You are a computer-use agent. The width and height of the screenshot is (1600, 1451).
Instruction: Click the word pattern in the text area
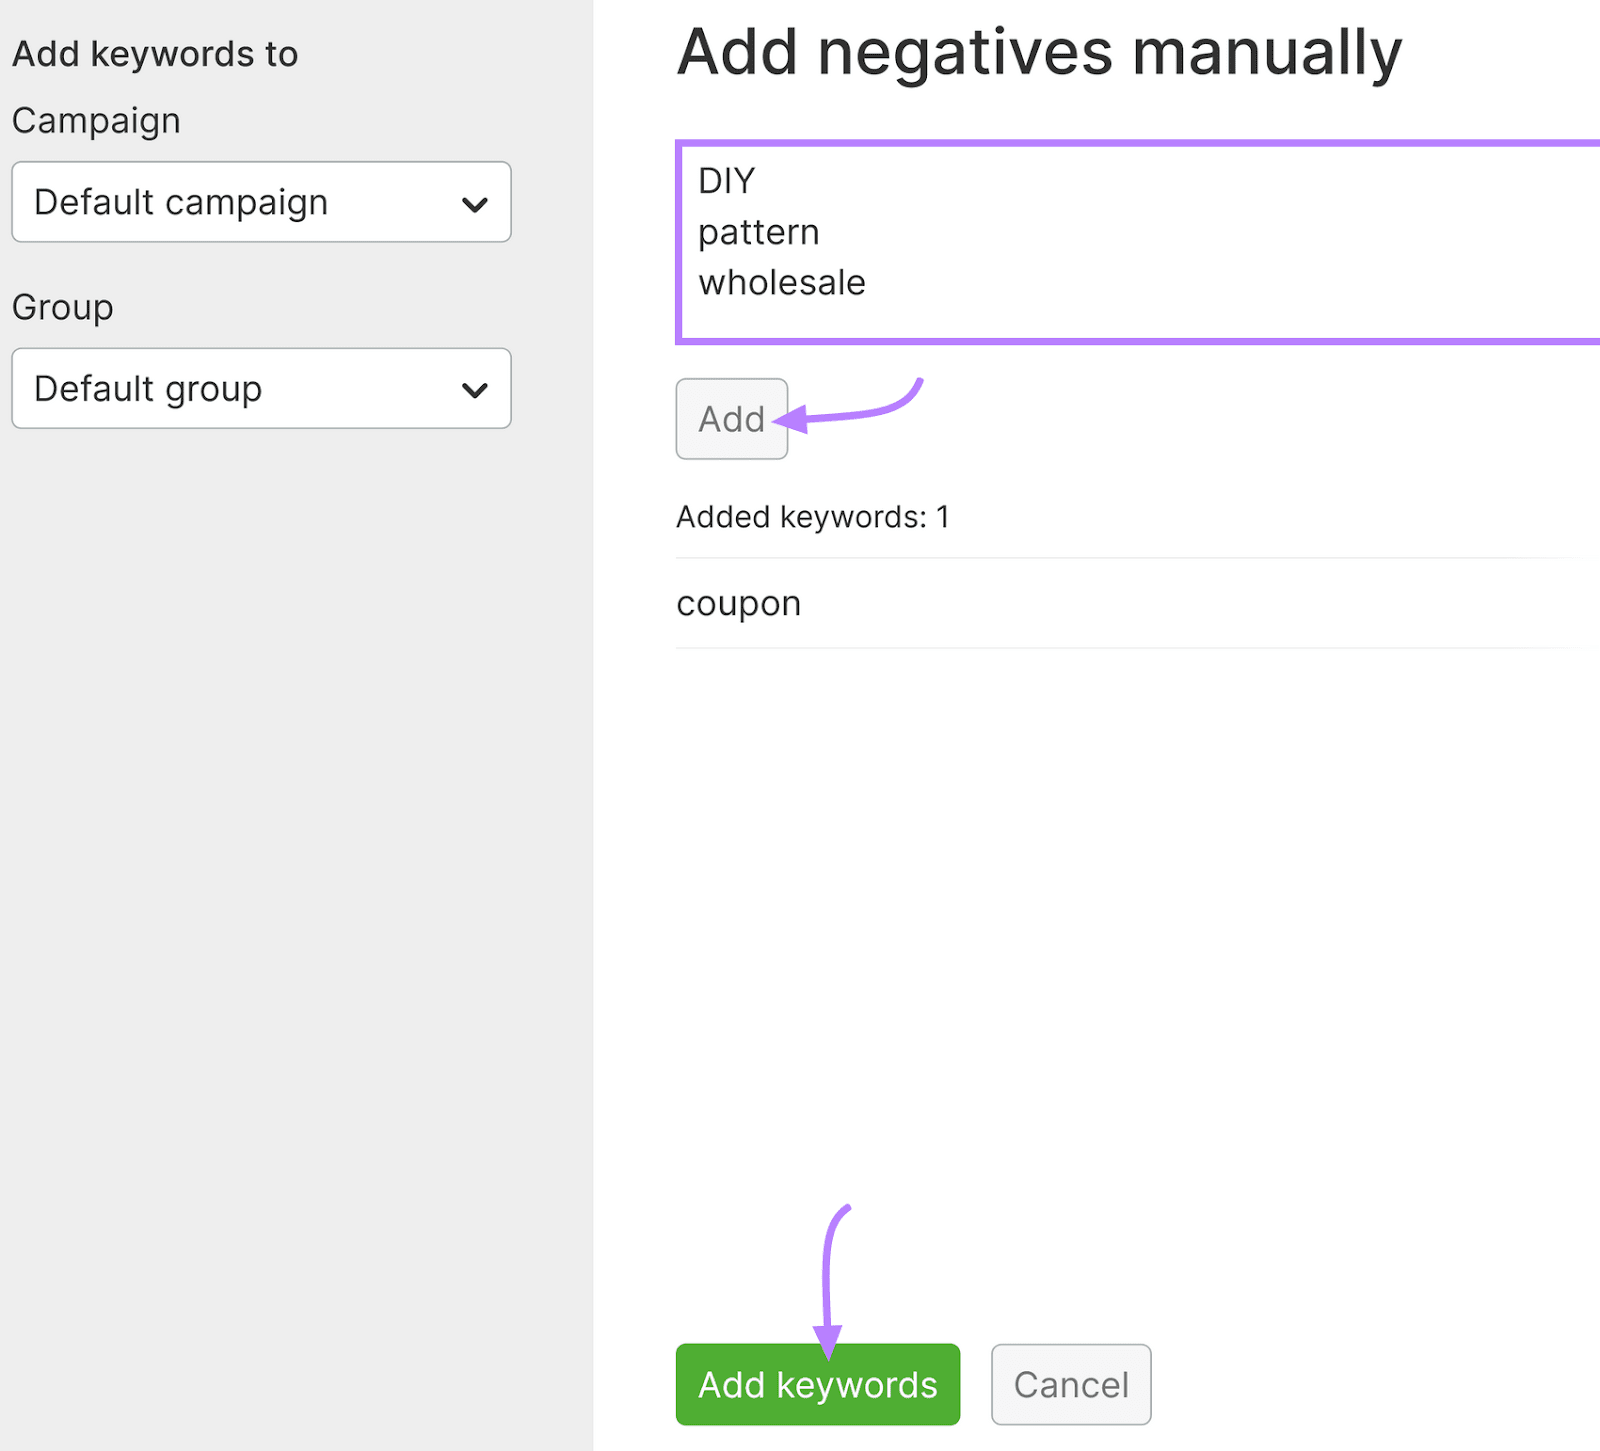(758, 231)
